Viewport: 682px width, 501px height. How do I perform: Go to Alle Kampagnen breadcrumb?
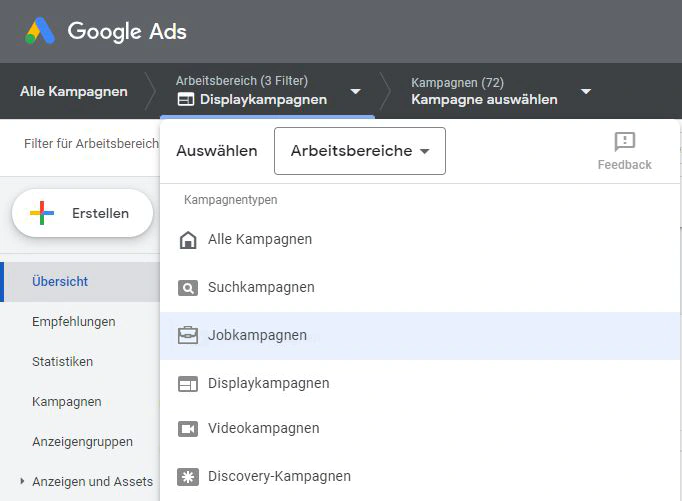74,91
